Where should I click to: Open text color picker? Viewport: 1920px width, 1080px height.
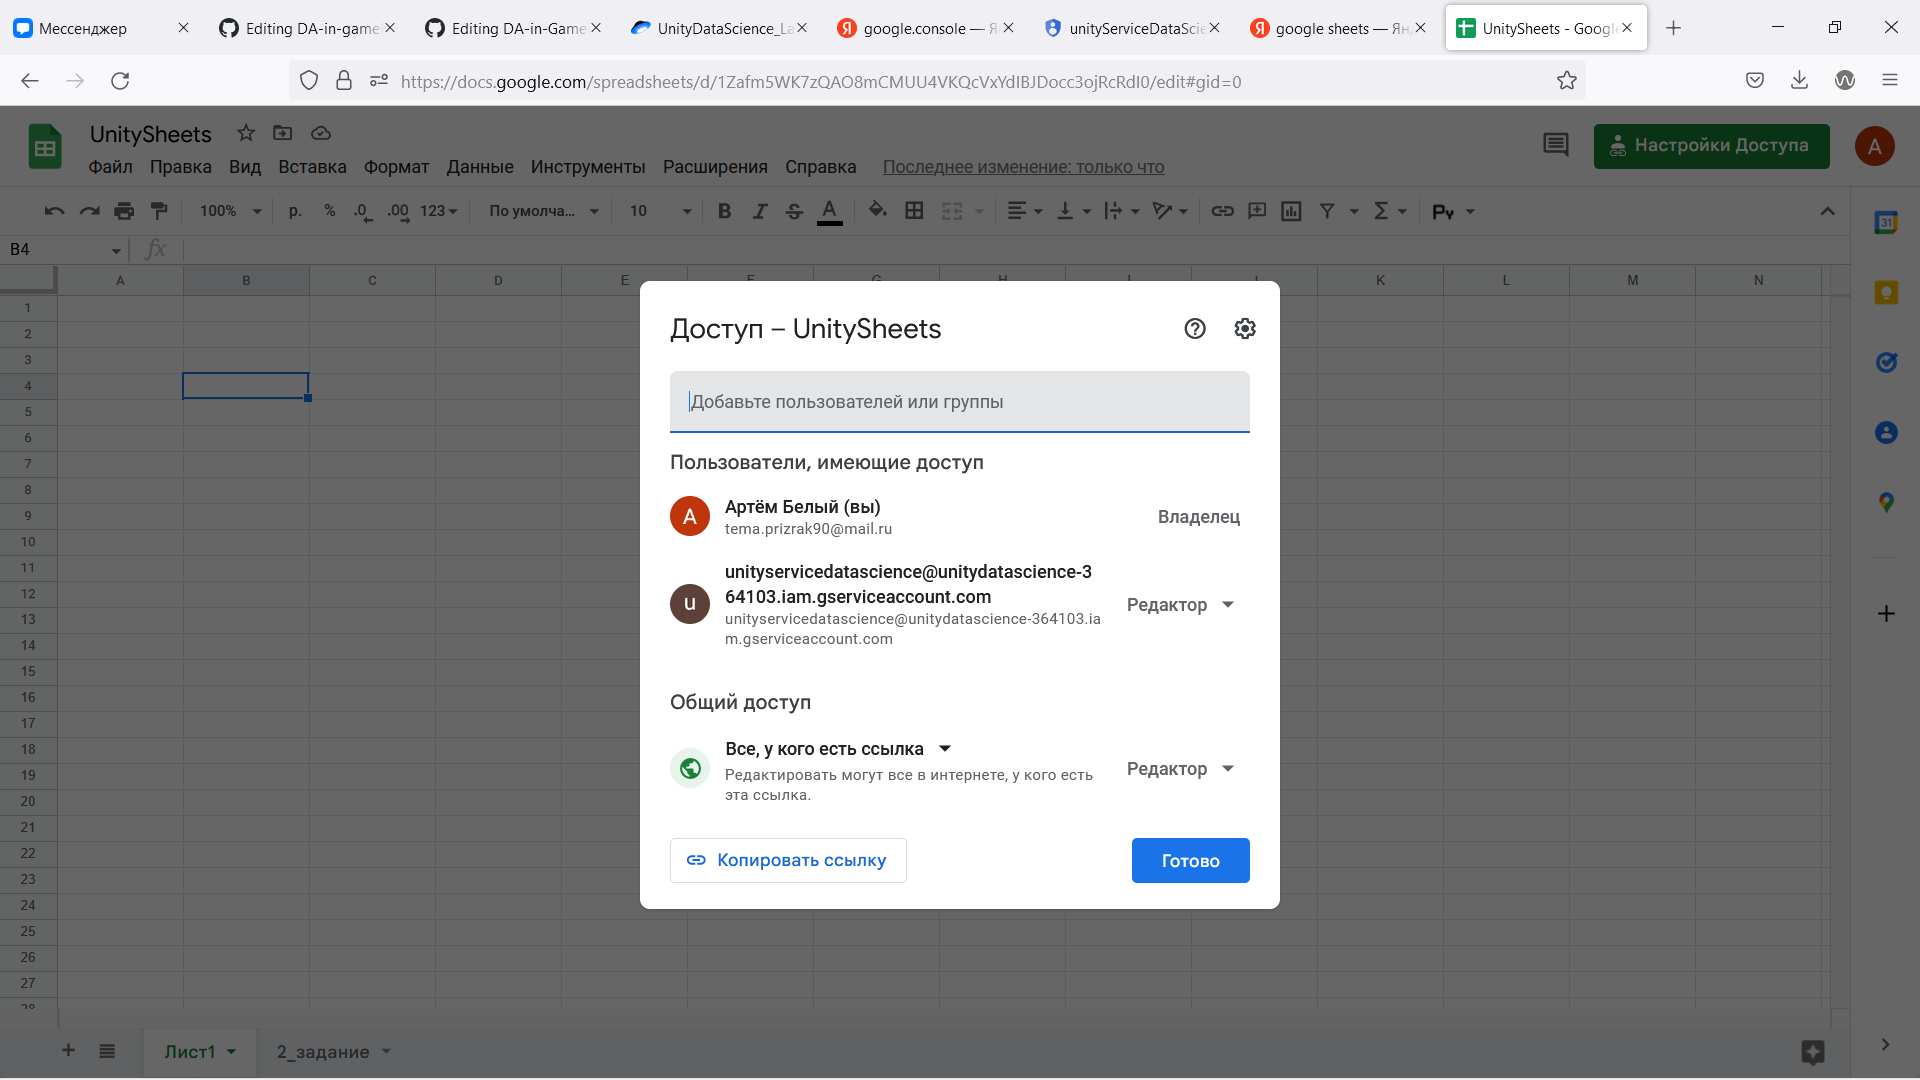(x=829, y=211)
